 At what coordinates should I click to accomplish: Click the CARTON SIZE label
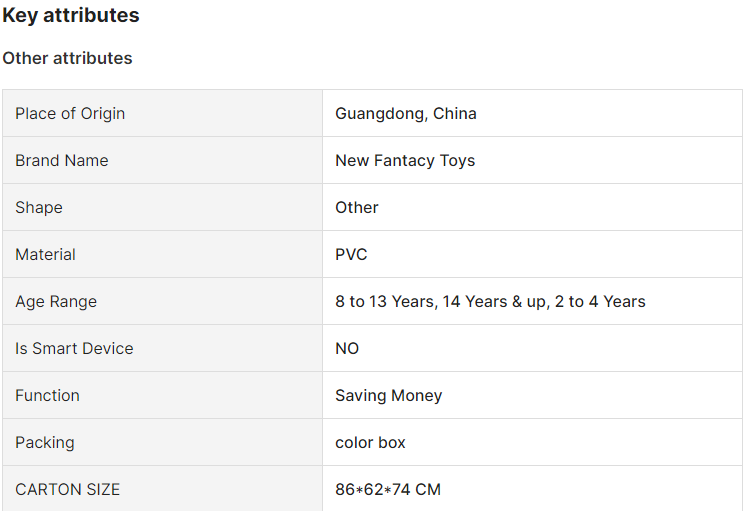(x=67, y=490)
